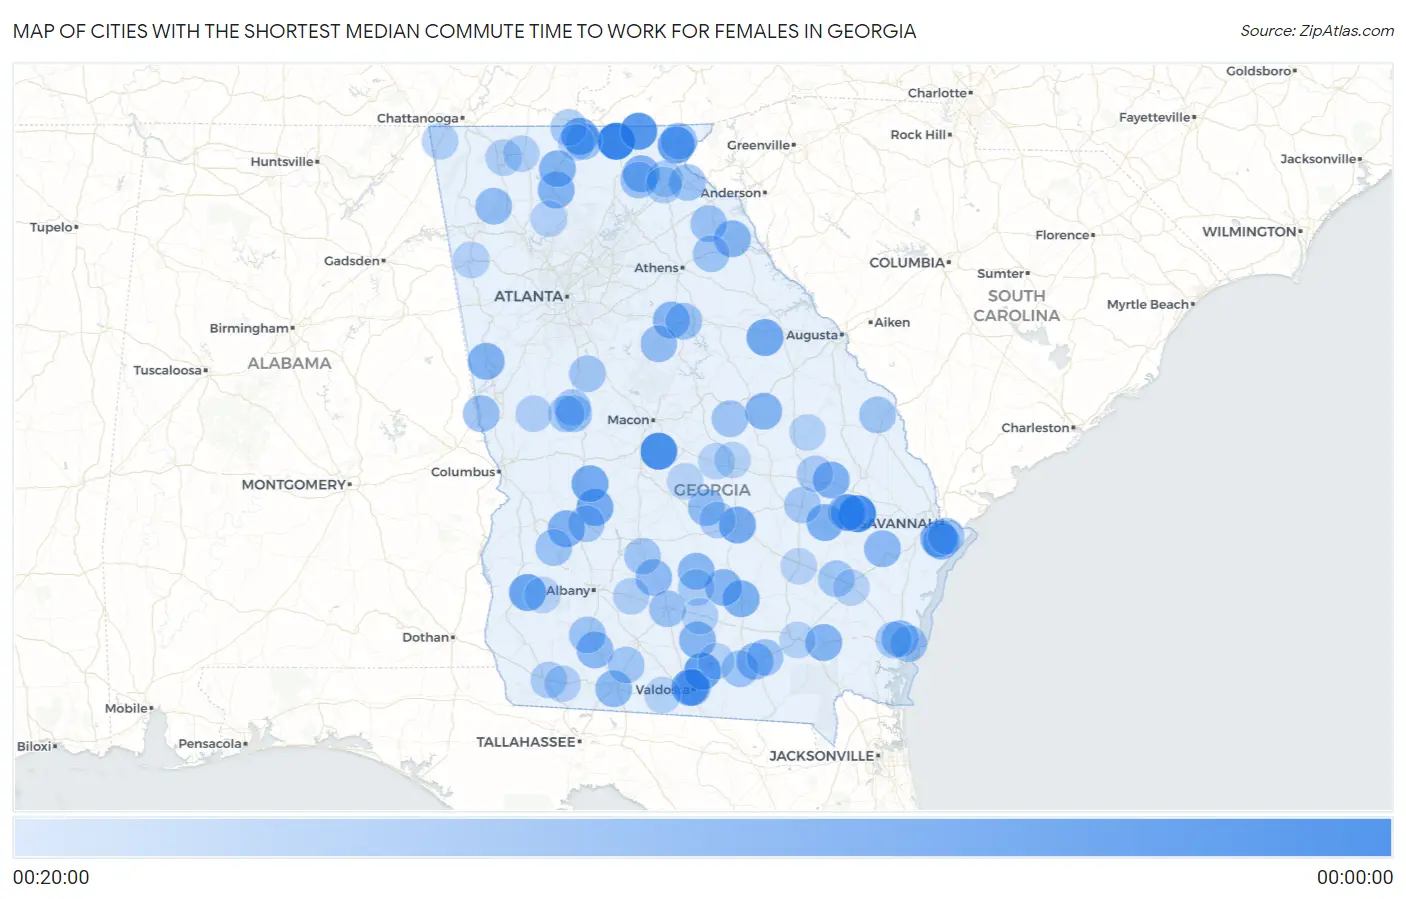Click the 00:20:00 legend label
The image size is (1406, 899).
(51, 878)
